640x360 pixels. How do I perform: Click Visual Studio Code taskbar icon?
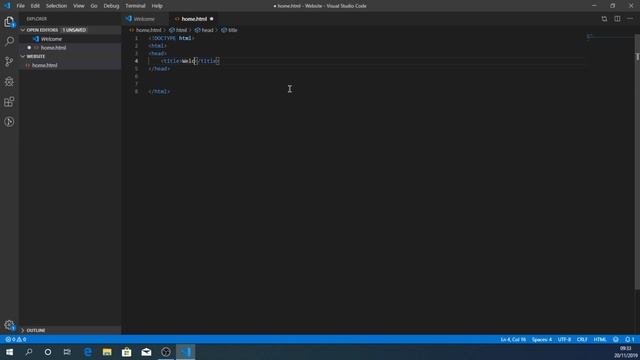pyautogui.click(x=186, y=352)
